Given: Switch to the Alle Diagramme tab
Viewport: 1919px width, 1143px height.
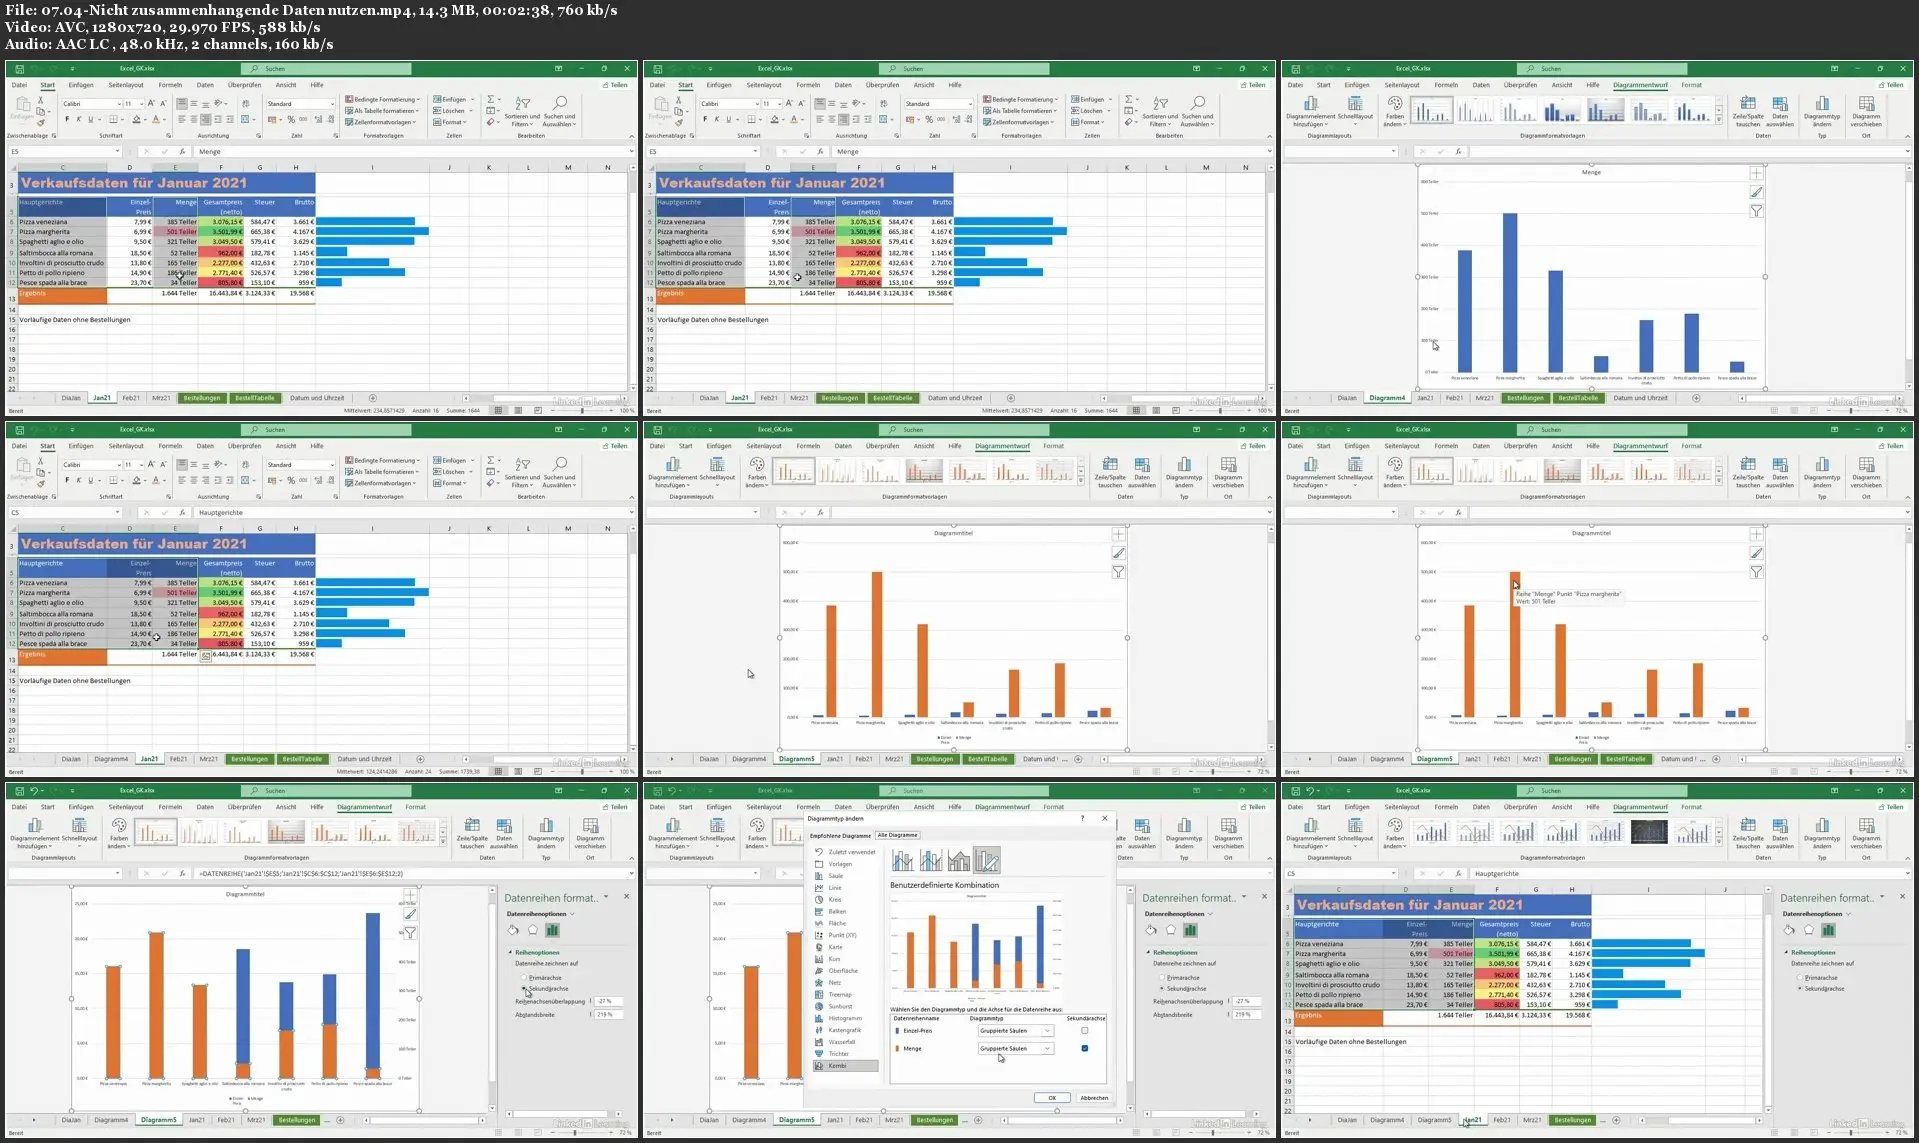Looking at the screenshot, I should pos(898,835).
